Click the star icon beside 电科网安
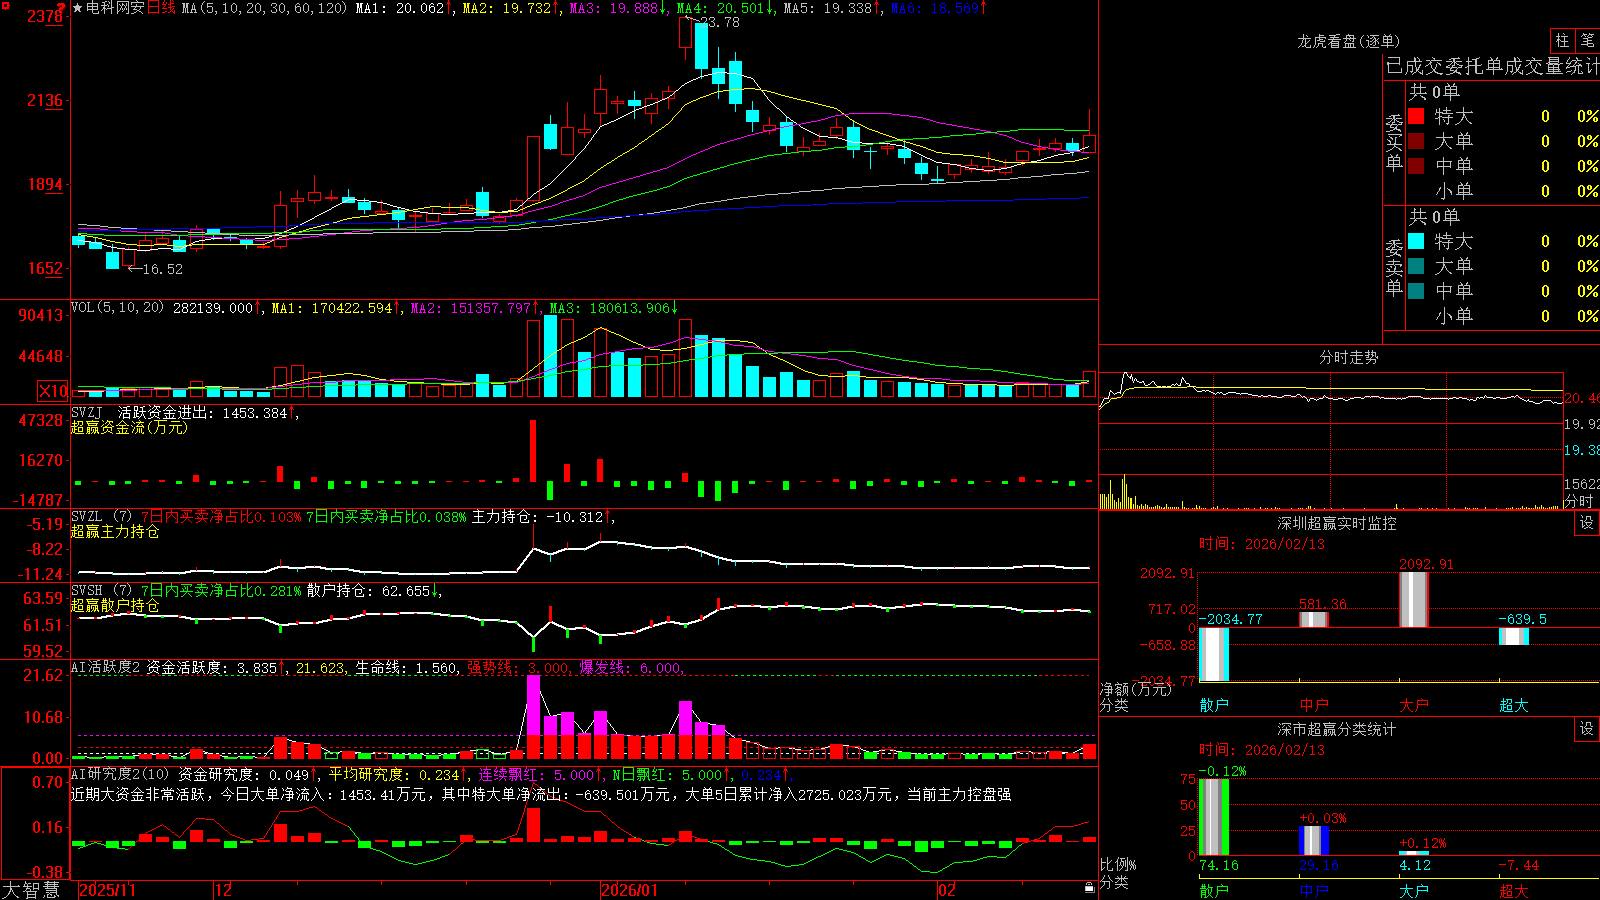1600x900 pixels. click(78, 8)
